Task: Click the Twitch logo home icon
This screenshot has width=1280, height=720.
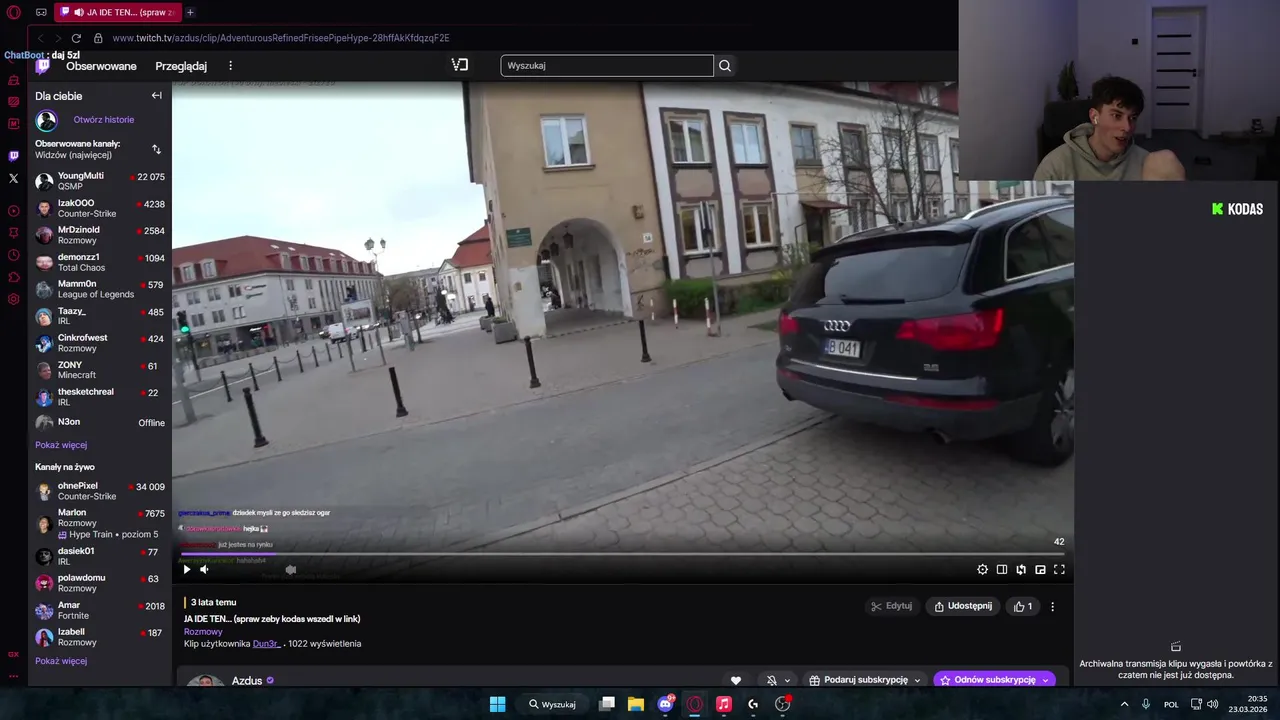Action: coord(42,66)
